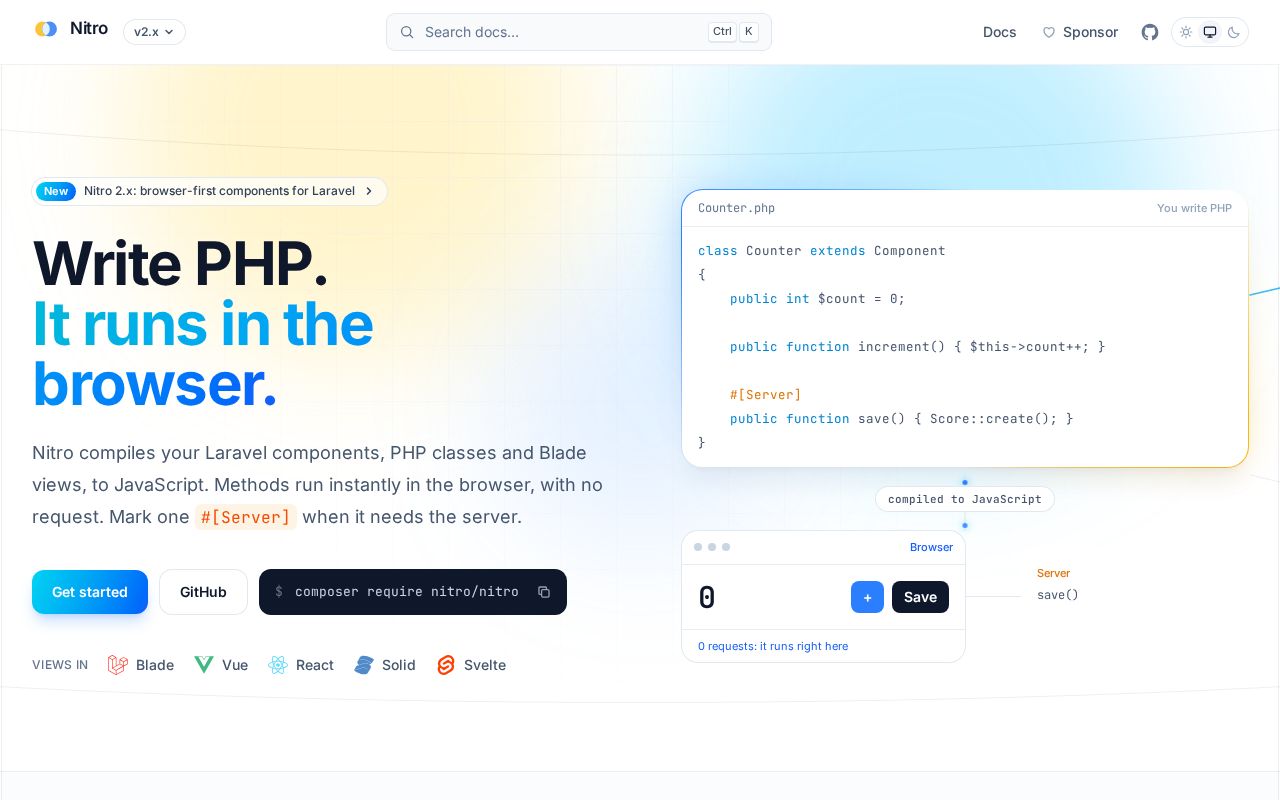Select system theme monitor icon
The width and height of the screenshot is (1280, 800).
click(1210, 32)
